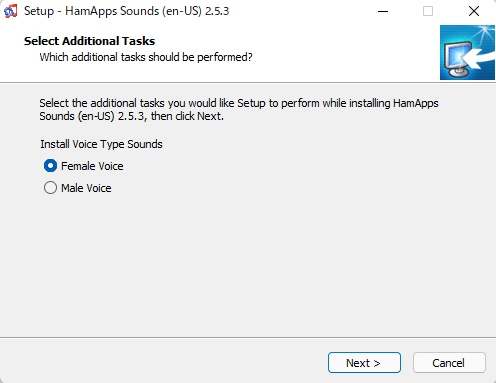Click empty footer area left of Next button
Image resolution: width=496 pixels, height=383 pixels.
163,362
